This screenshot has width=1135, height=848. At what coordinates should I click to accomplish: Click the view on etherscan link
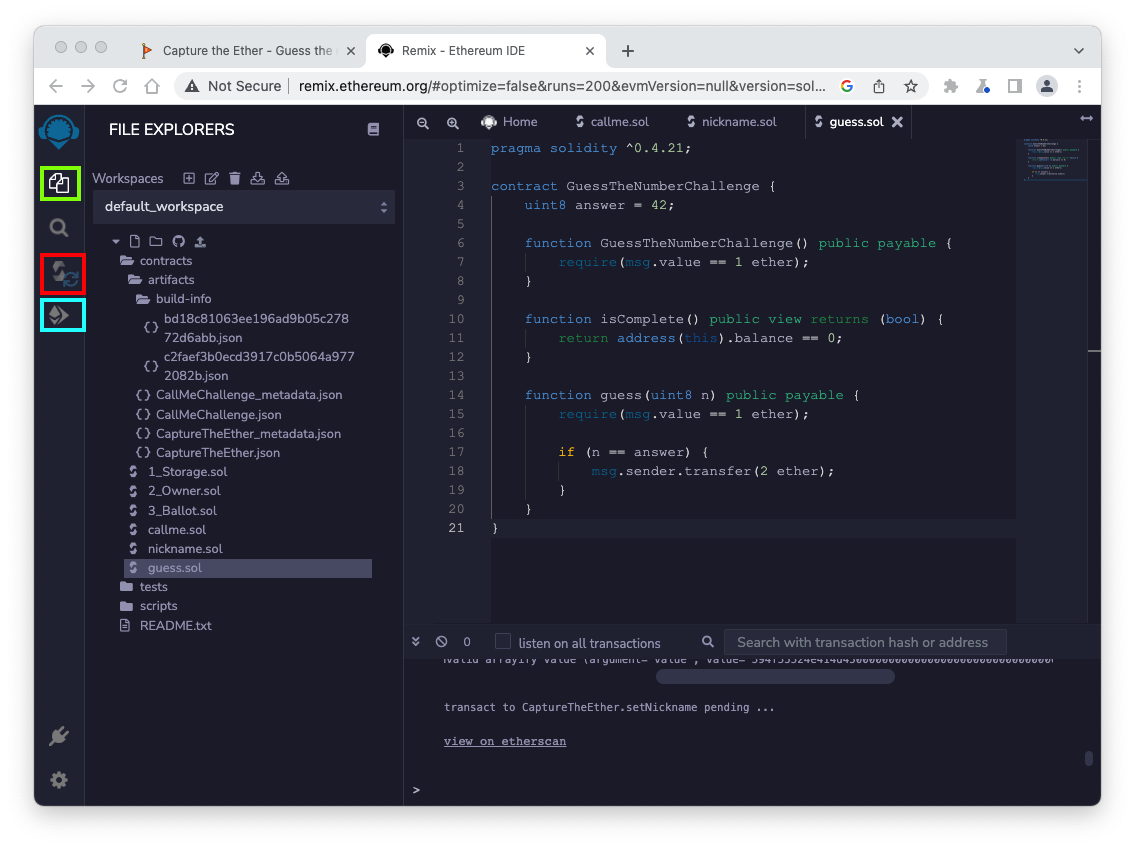click(505, 741)
